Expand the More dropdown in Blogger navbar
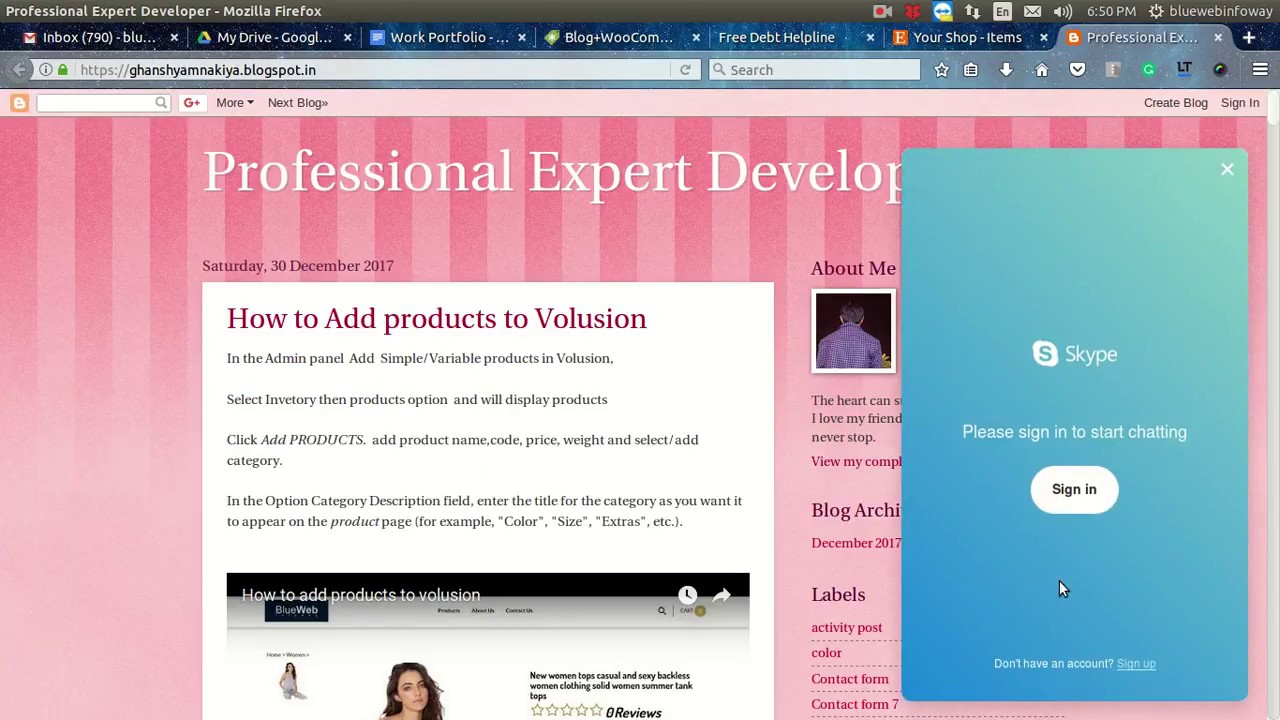Viewport: 1280px width, 720px height. click(x=234, y=102)
